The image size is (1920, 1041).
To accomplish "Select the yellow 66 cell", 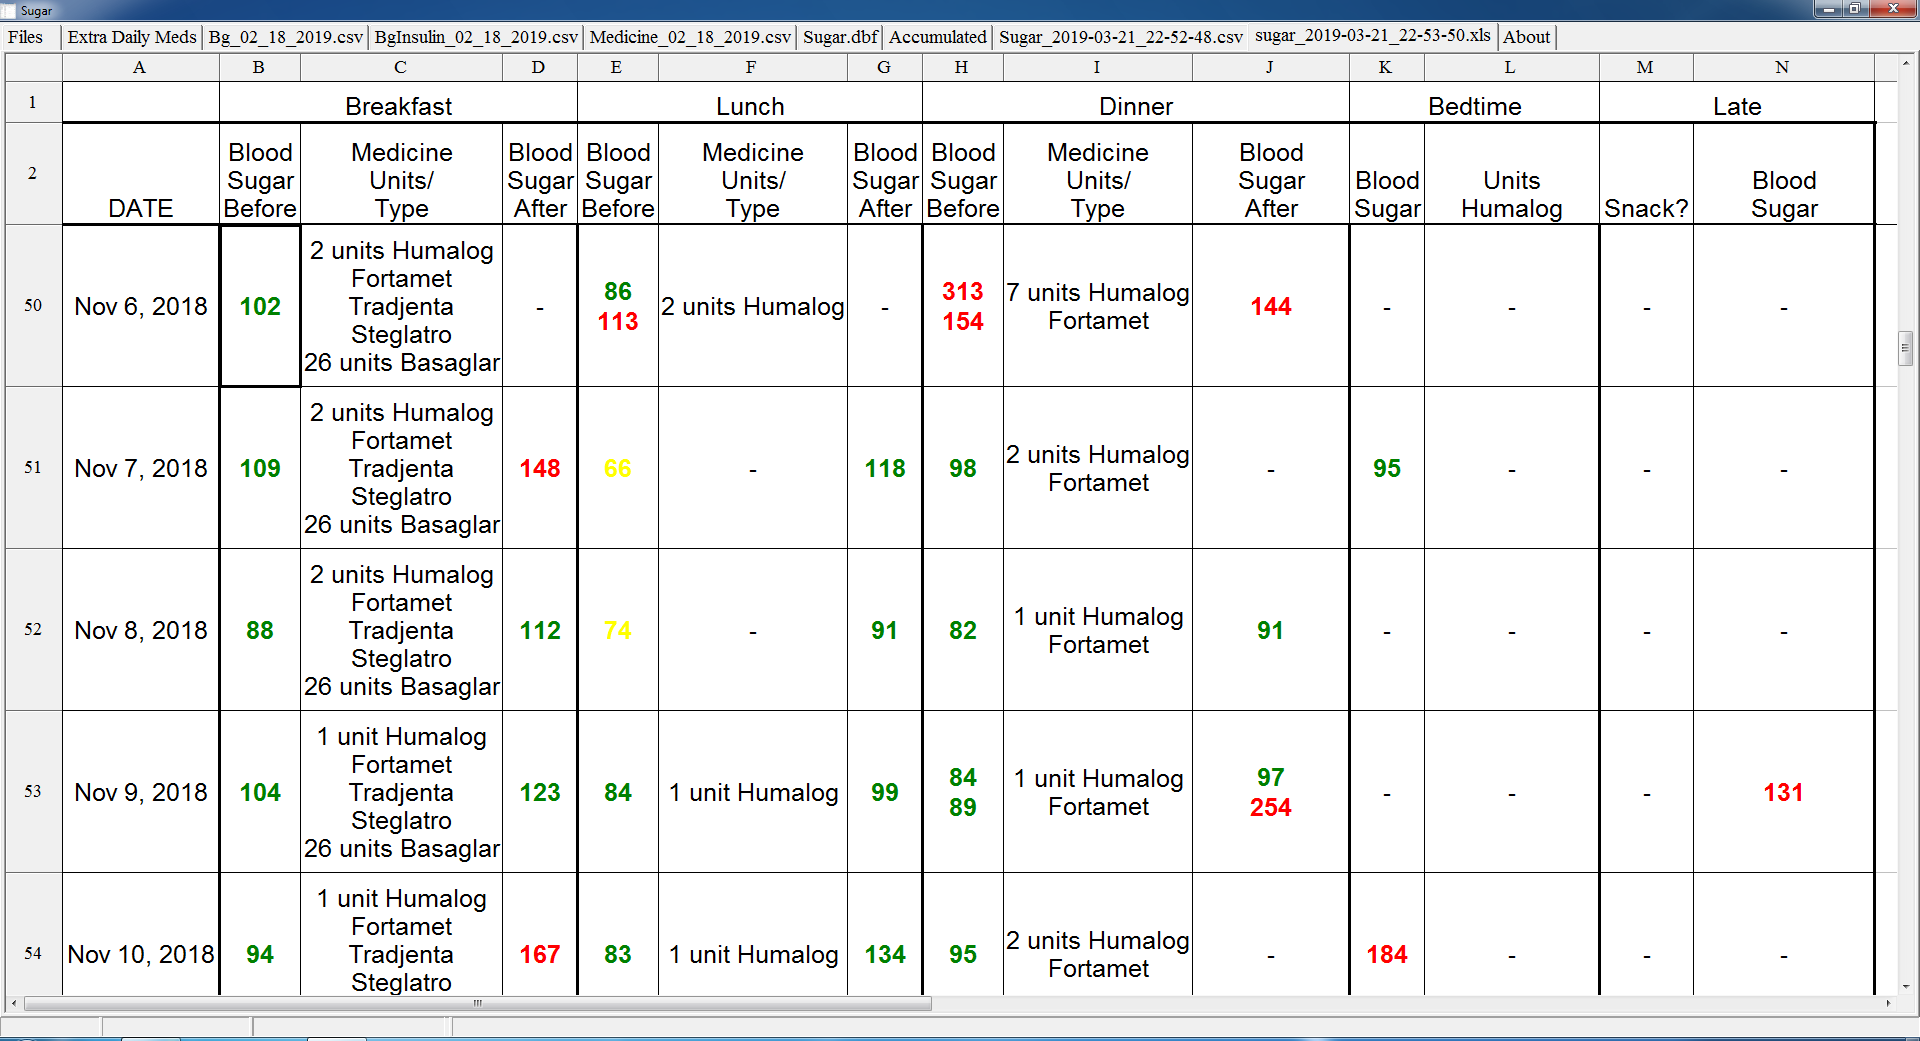I will (x=618, y=468).
